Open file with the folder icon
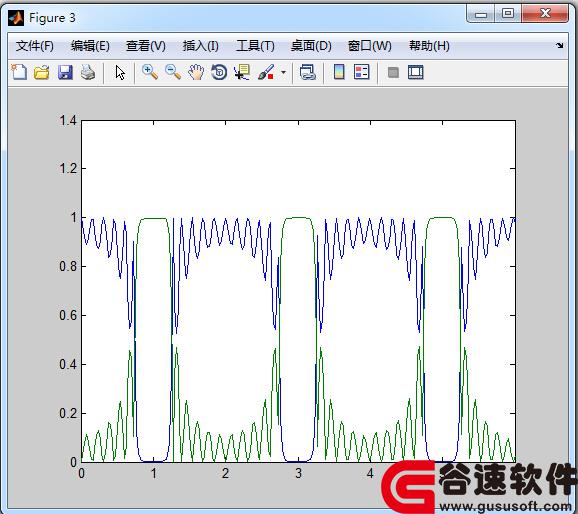 click(x=42, y=72)
